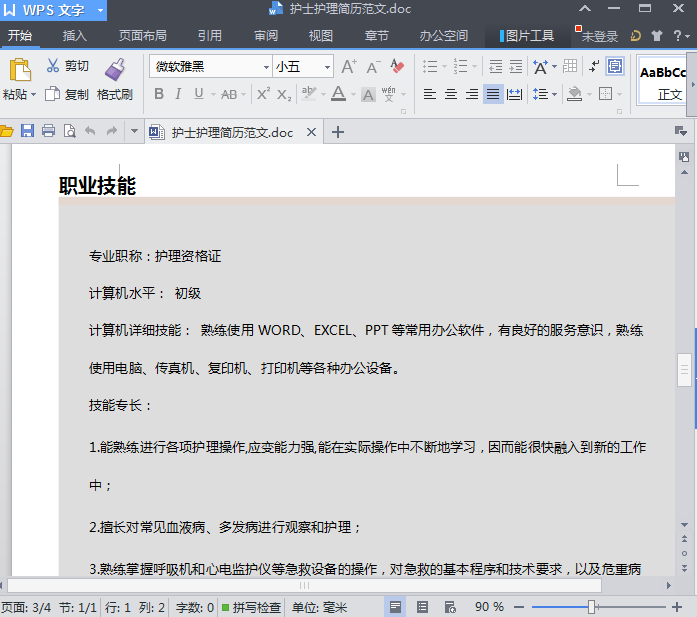Switch to 视图 ribbon tab
Screen dimensions: 697x617
click(320, 36)
